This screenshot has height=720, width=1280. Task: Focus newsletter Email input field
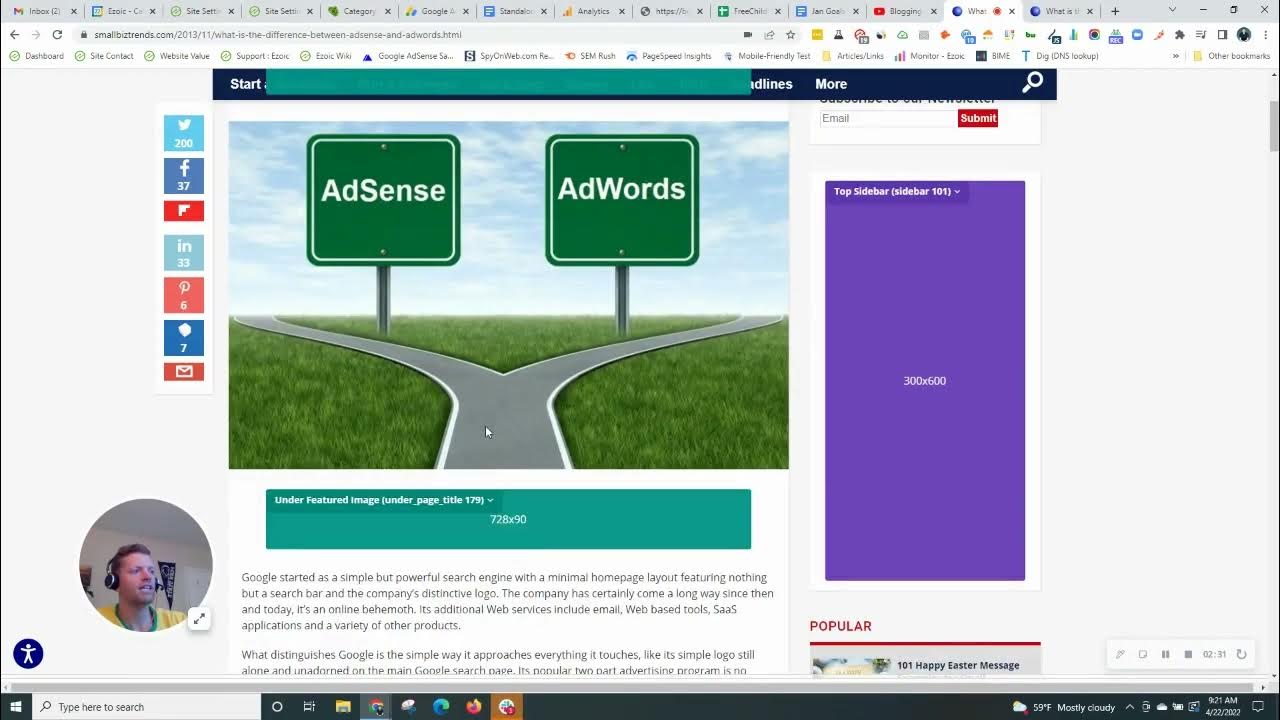888,118
